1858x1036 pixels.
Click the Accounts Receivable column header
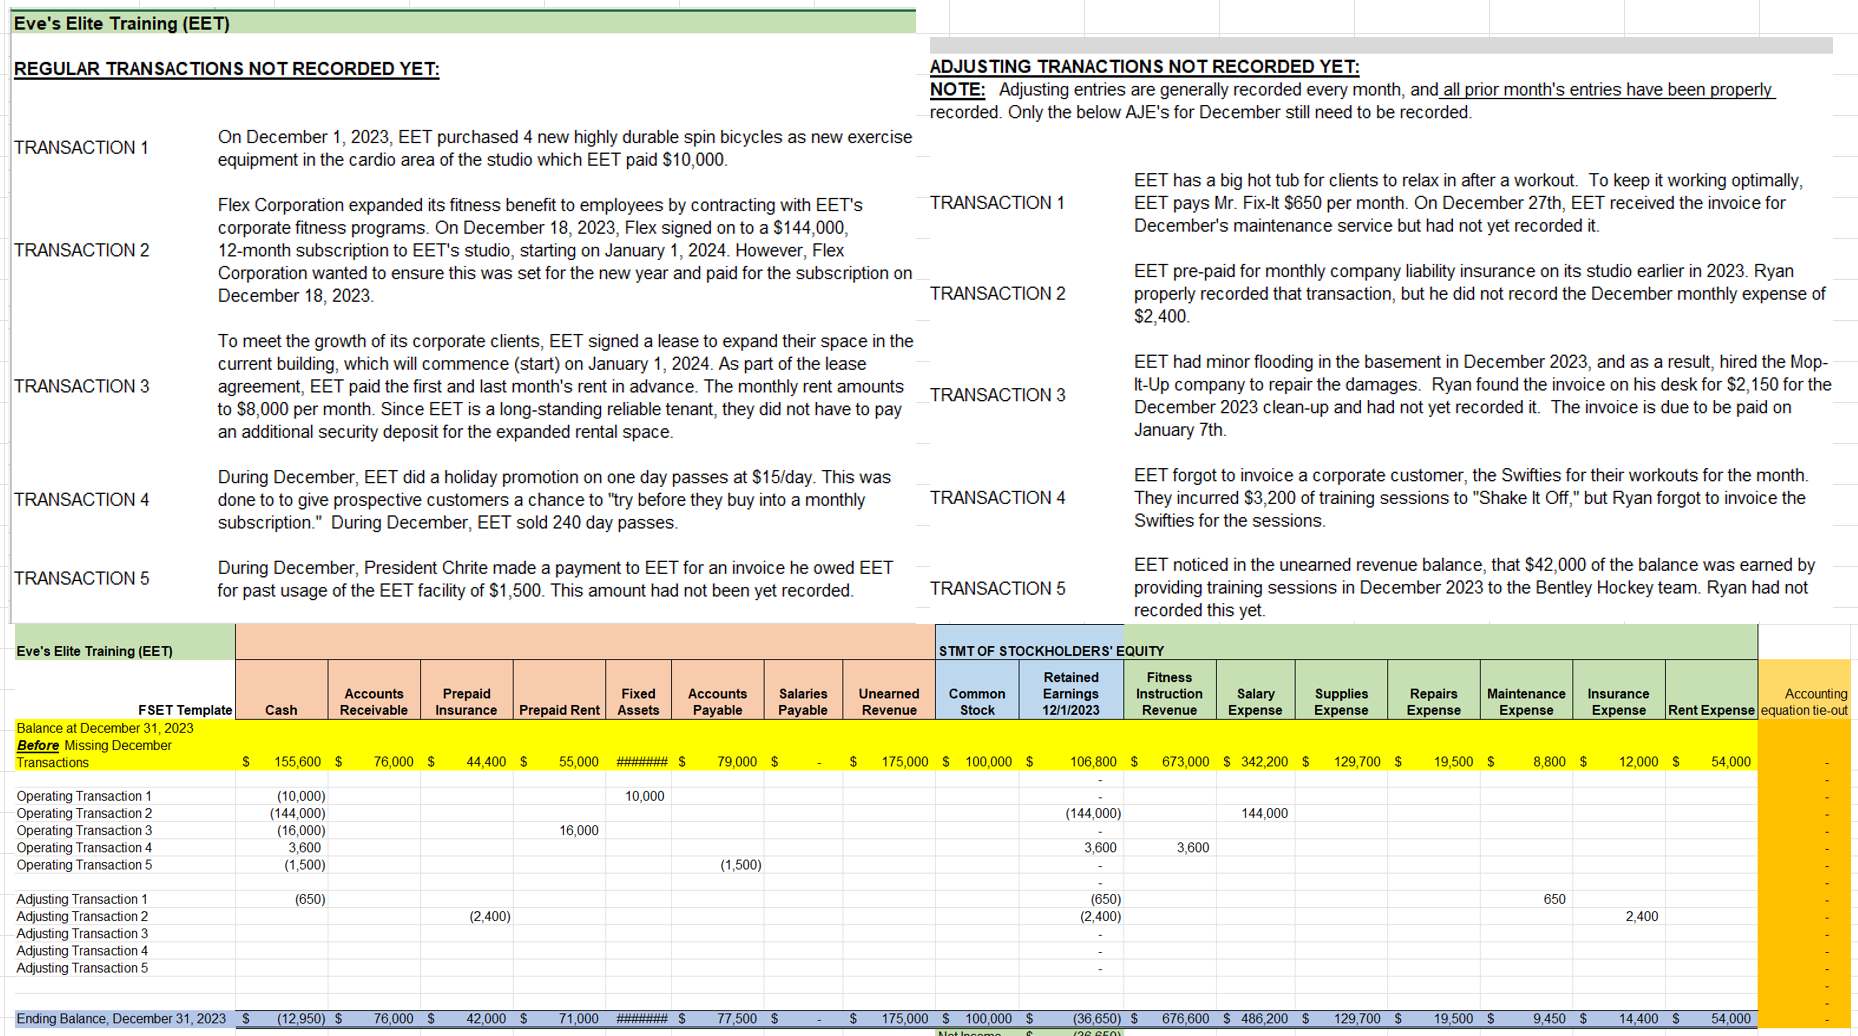pos(373,701)
